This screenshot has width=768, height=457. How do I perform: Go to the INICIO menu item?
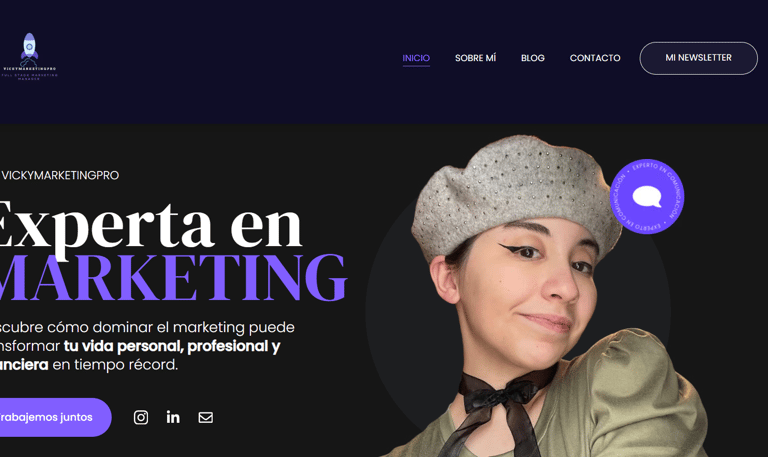pyautogui.click(x=416, y=58)
